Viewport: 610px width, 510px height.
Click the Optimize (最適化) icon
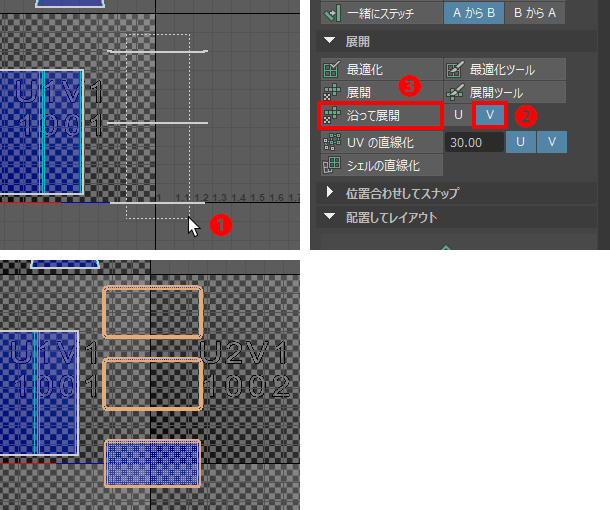331,70
